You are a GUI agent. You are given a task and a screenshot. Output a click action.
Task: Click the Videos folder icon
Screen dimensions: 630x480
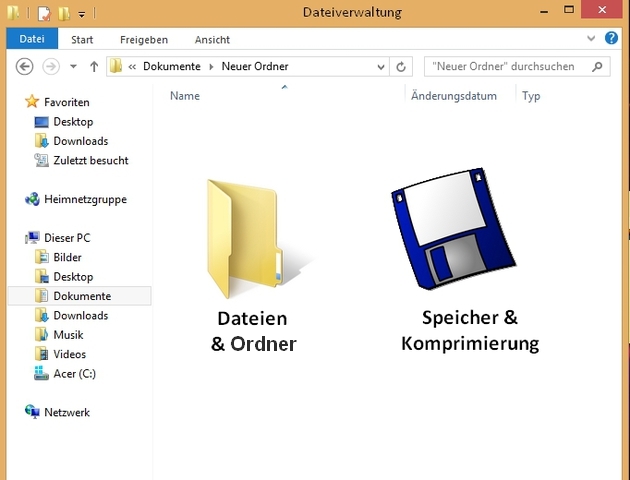pyautogui.click(x=41, y=354)
